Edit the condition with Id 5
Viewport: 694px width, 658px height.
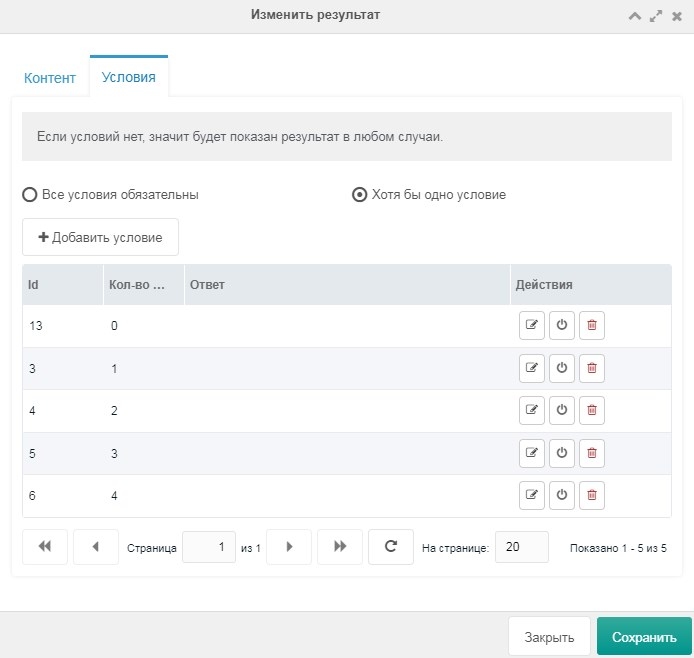coord(532,453)
